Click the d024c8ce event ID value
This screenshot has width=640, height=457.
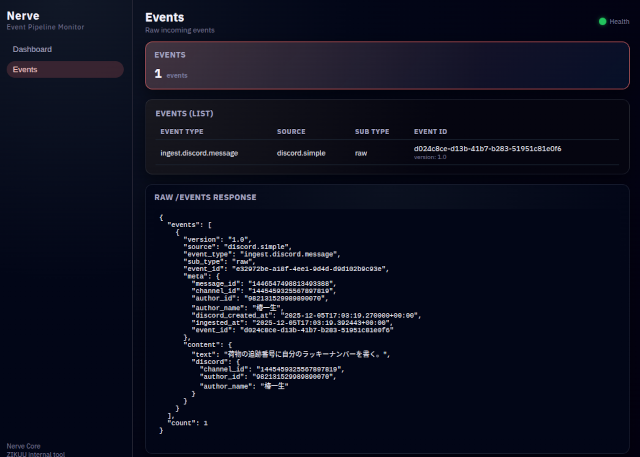(487, 149)
